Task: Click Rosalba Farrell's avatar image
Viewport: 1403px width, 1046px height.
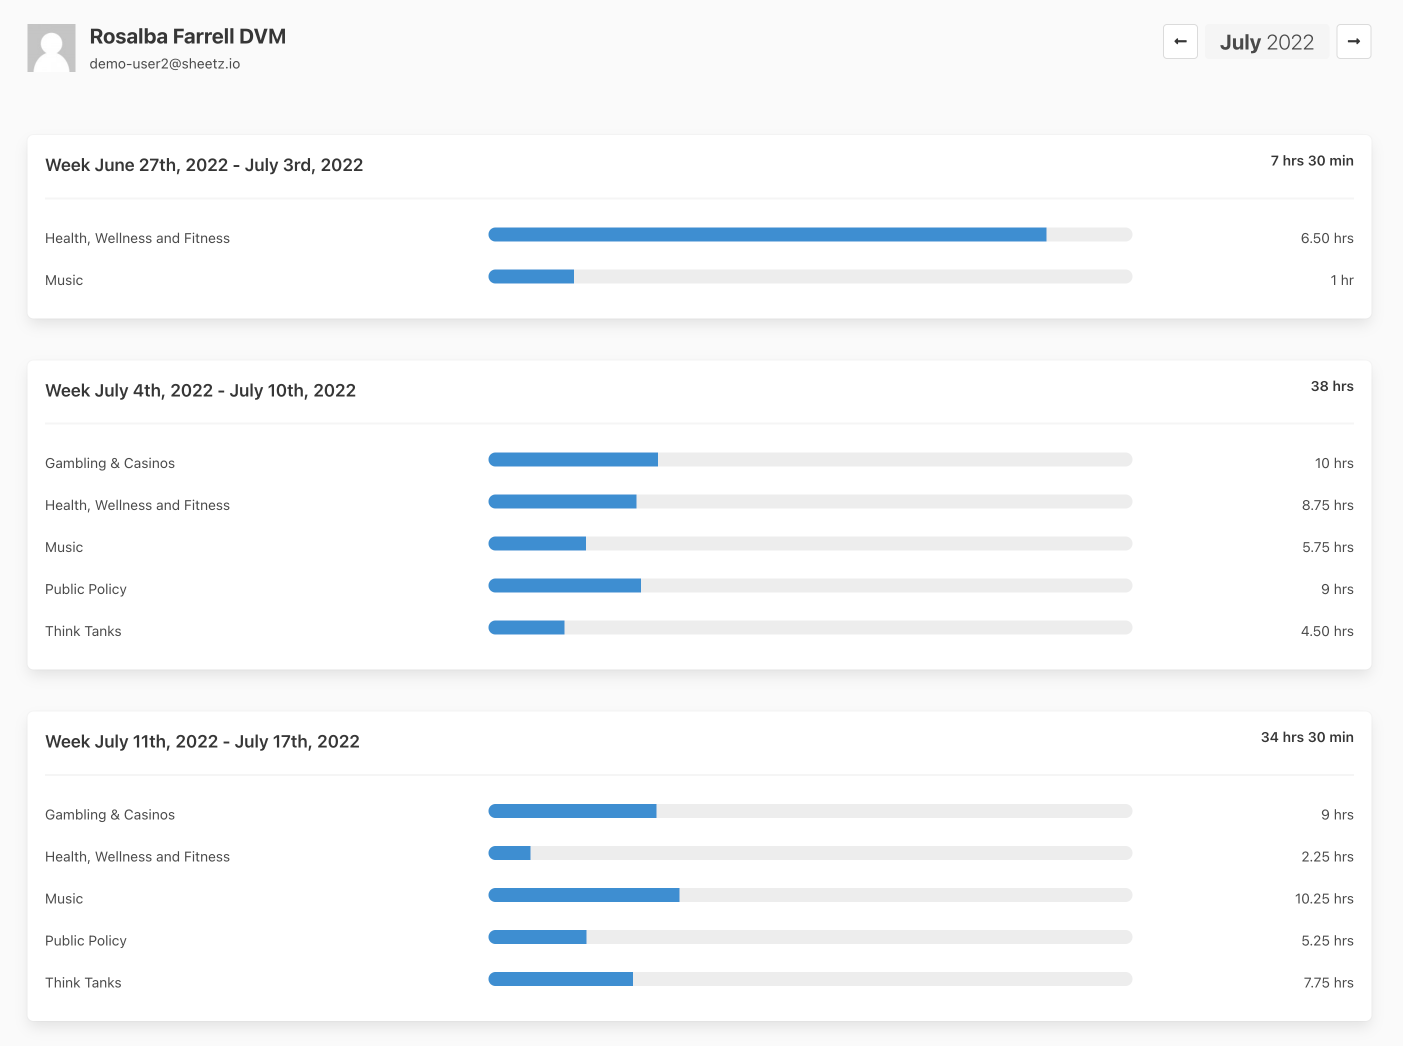Action: pos(51,48)
